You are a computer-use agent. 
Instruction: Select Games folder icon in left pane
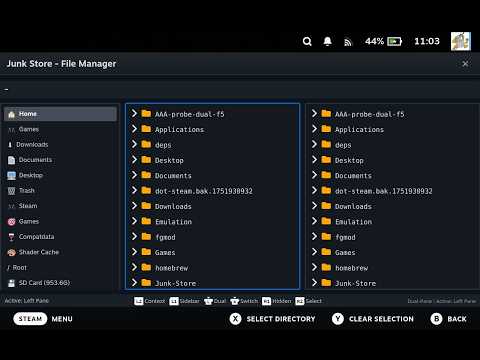(x=146, y=252)
